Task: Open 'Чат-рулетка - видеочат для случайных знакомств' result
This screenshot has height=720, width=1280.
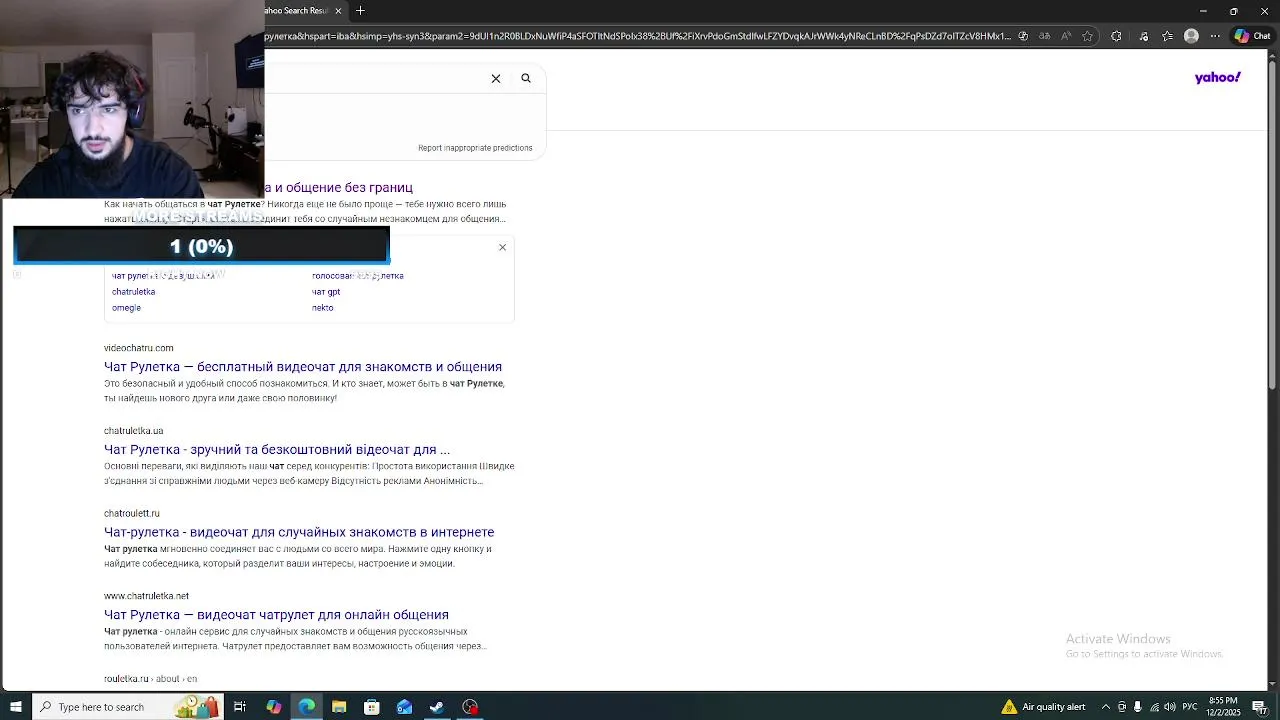Action: point(299,532)
